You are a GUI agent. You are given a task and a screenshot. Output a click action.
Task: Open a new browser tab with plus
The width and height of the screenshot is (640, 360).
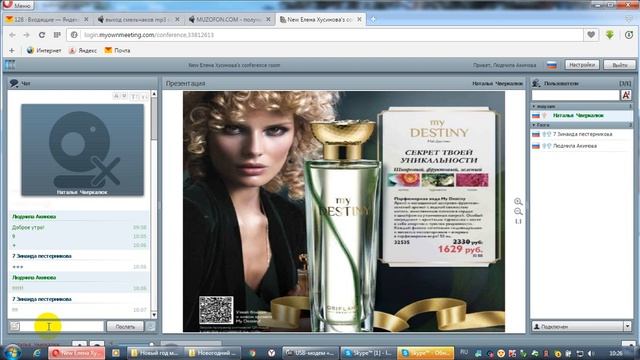[x=373, y=19]
